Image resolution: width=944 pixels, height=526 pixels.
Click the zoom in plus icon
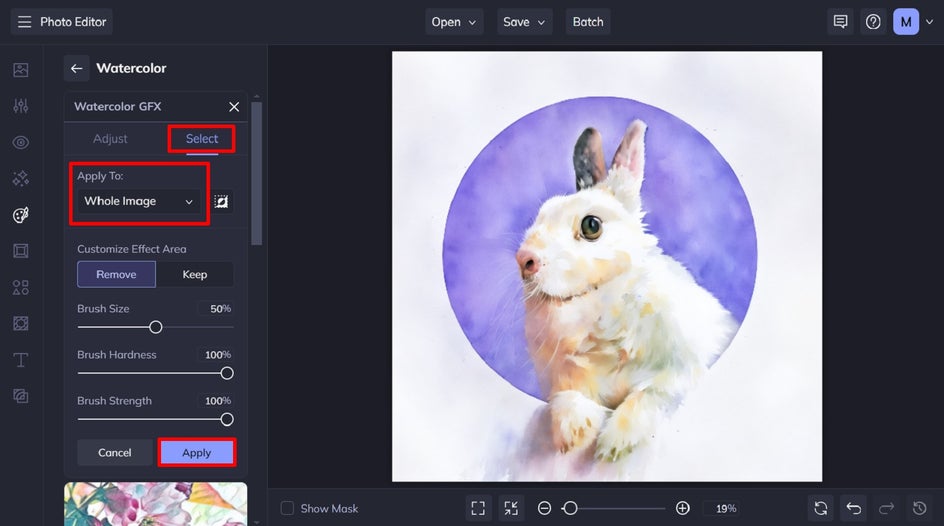682,508
